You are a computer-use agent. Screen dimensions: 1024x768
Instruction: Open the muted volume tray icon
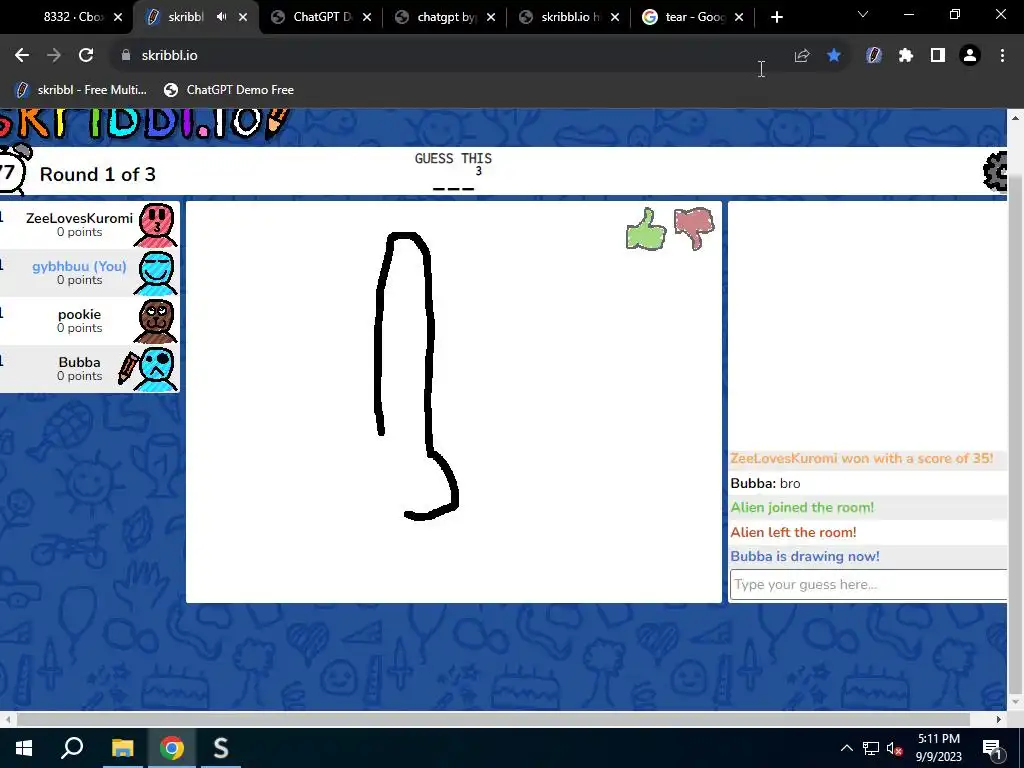(x=895, y=748)
